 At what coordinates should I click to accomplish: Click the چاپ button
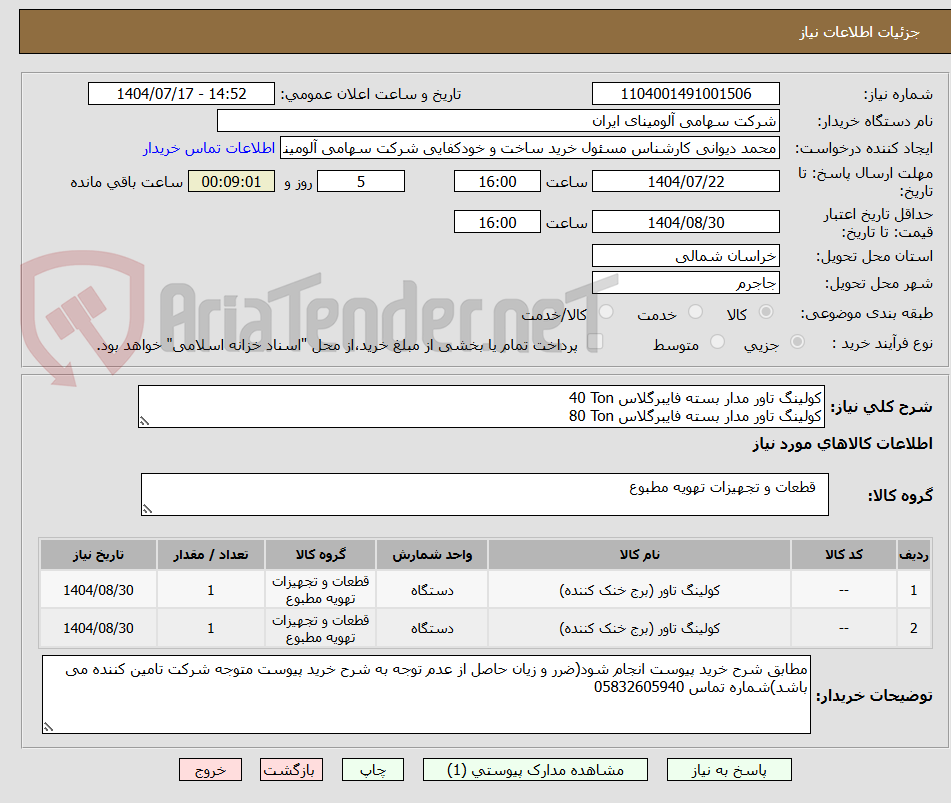pyautogui.click(x=372, y=769)
